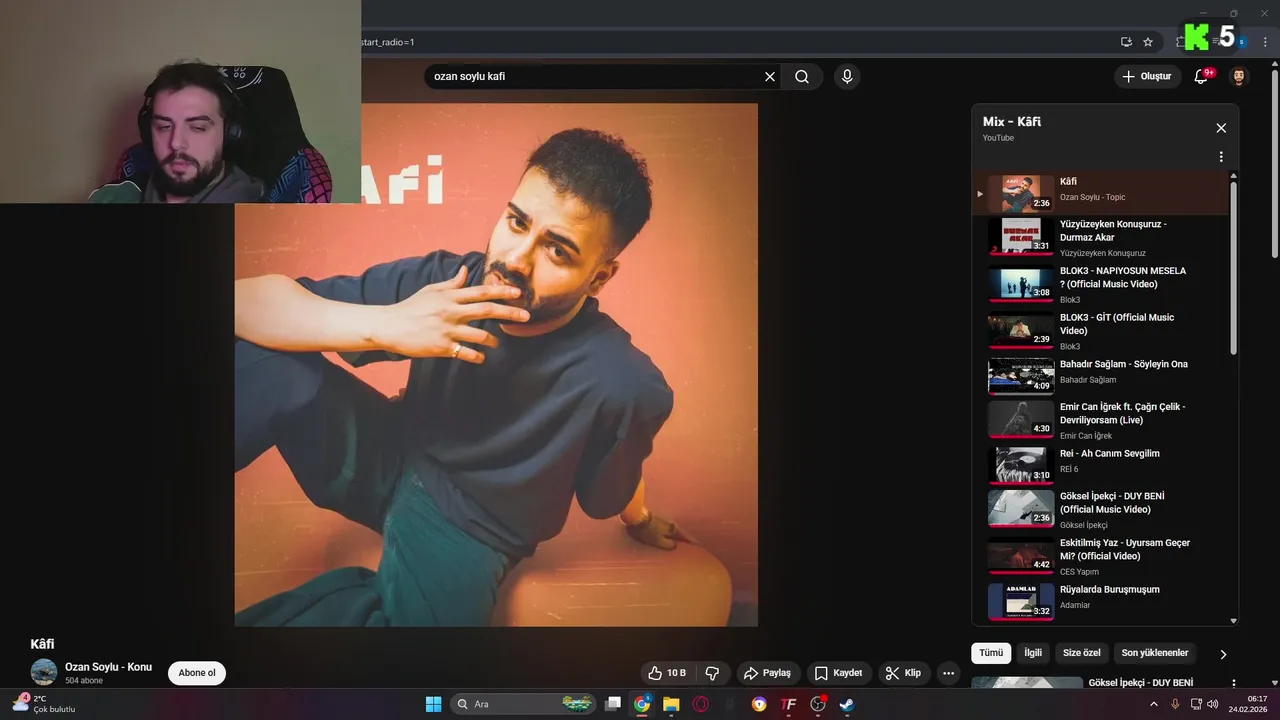Screen dimensions: 1280x720
Task: Click the Paylaş share button
Action: pyautogui.click(x=767, y=673)
